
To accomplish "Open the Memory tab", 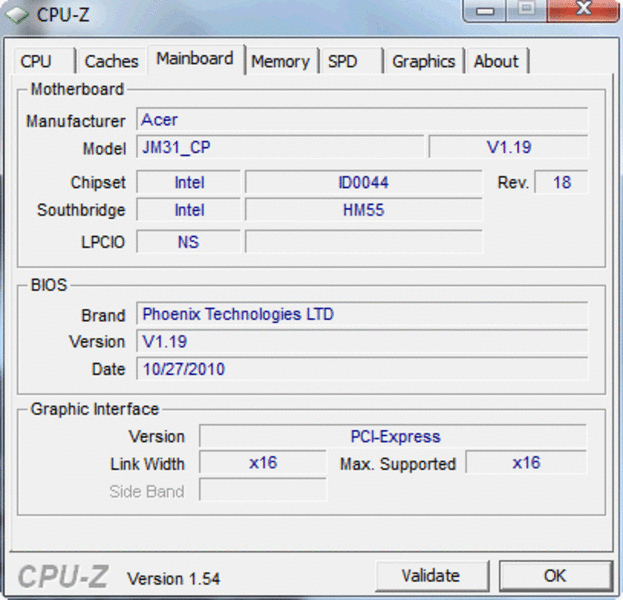I will [x=281, y=61].
